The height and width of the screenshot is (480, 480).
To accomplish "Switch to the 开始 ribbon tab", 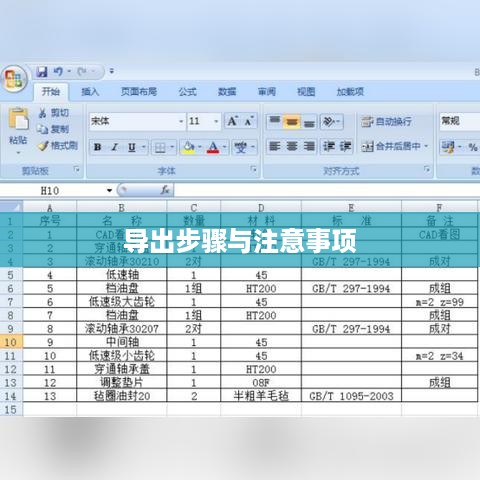I will pos(51,92).
